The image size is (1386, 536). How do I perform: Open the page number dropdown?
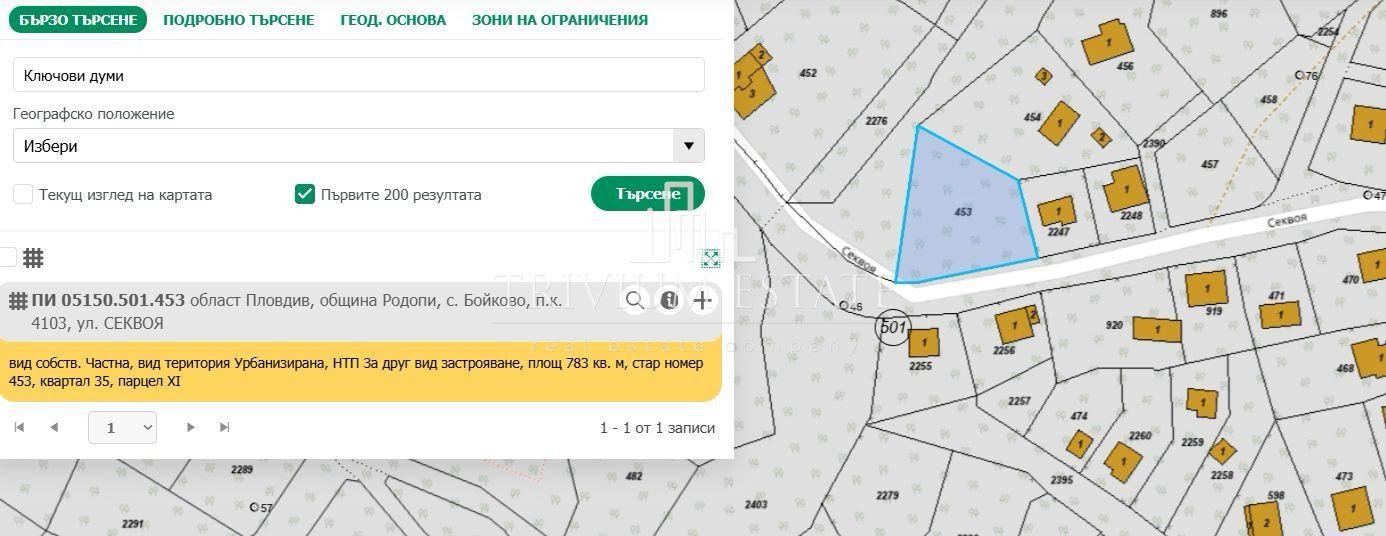tap(122, 427)
